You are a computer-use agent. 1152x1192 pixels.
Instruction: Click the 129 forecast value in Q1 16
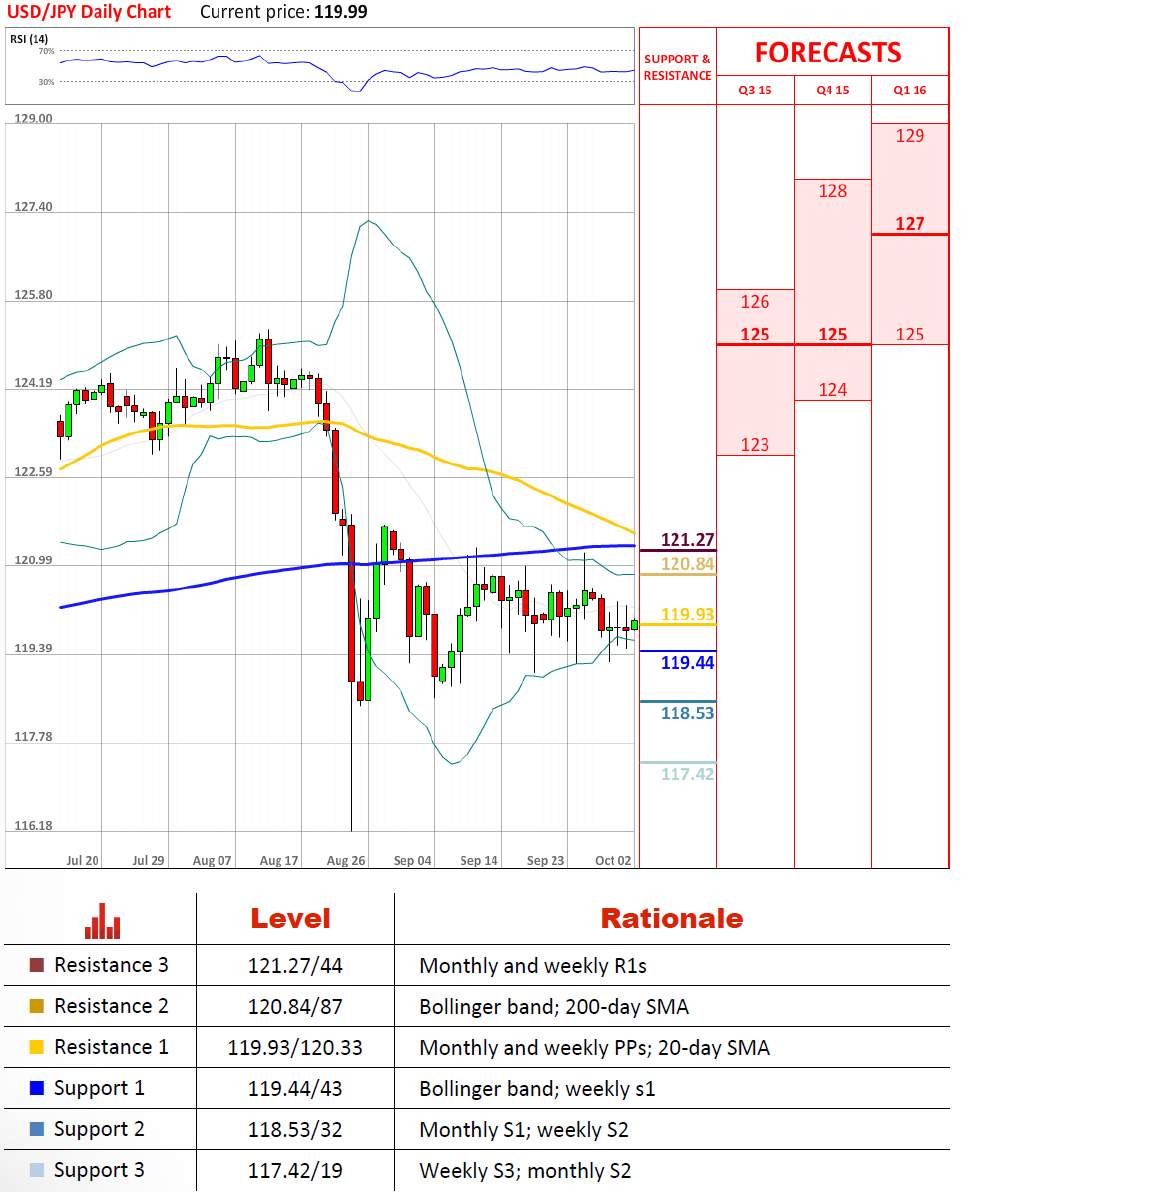pos(909,136)
